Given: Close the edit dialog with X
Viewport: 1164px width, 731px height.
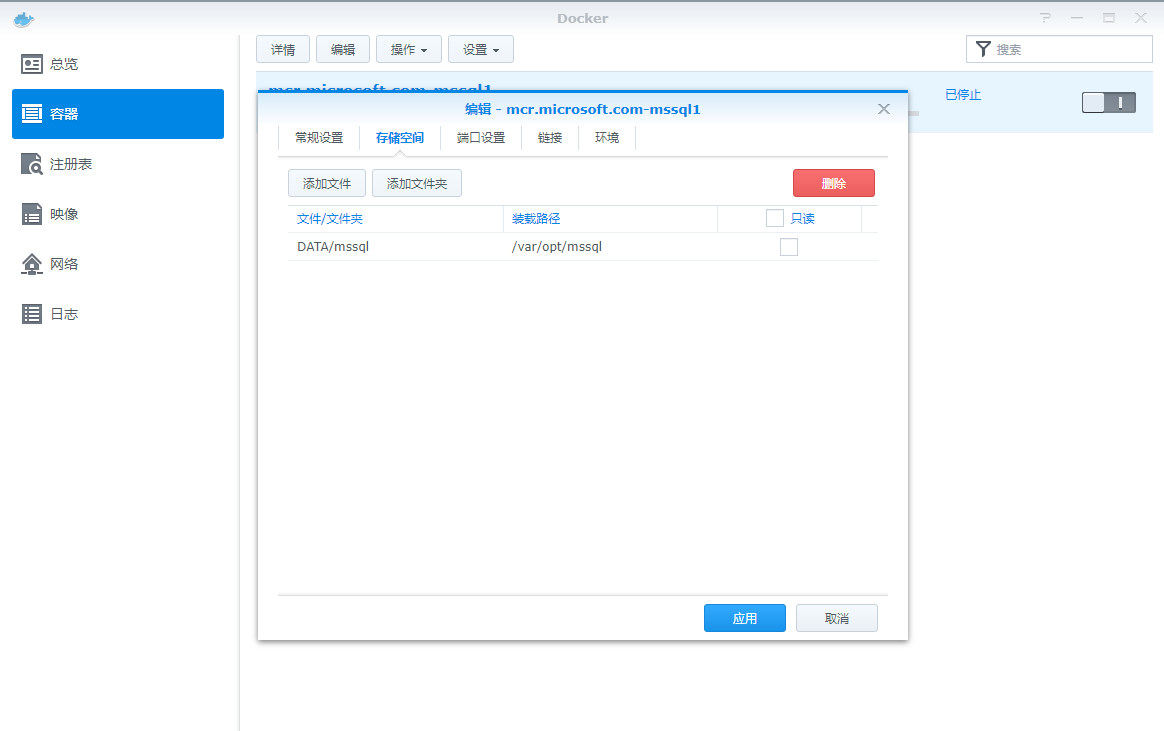Looking at the screenshot, I should (883, 109).
